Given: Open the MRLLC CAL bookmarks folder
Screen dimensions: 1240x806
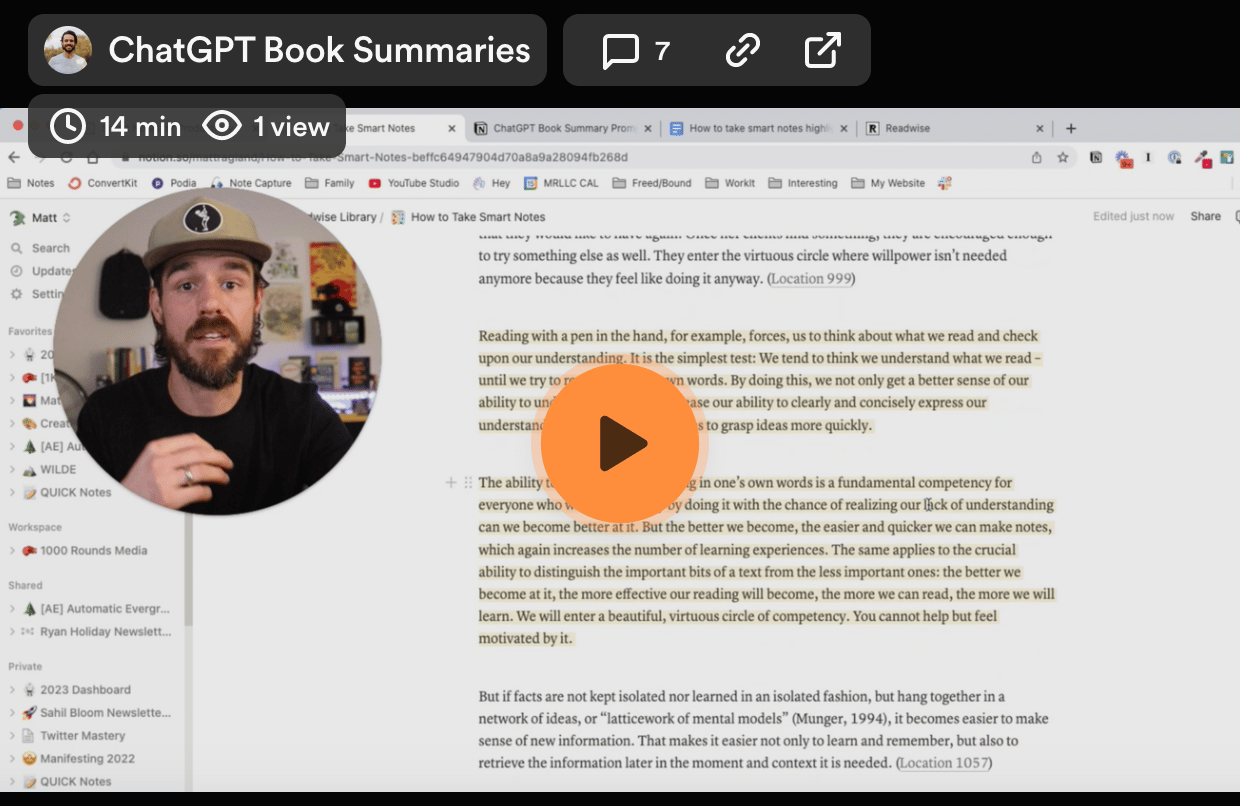Looking at the screenshot, I should point(561,183).
